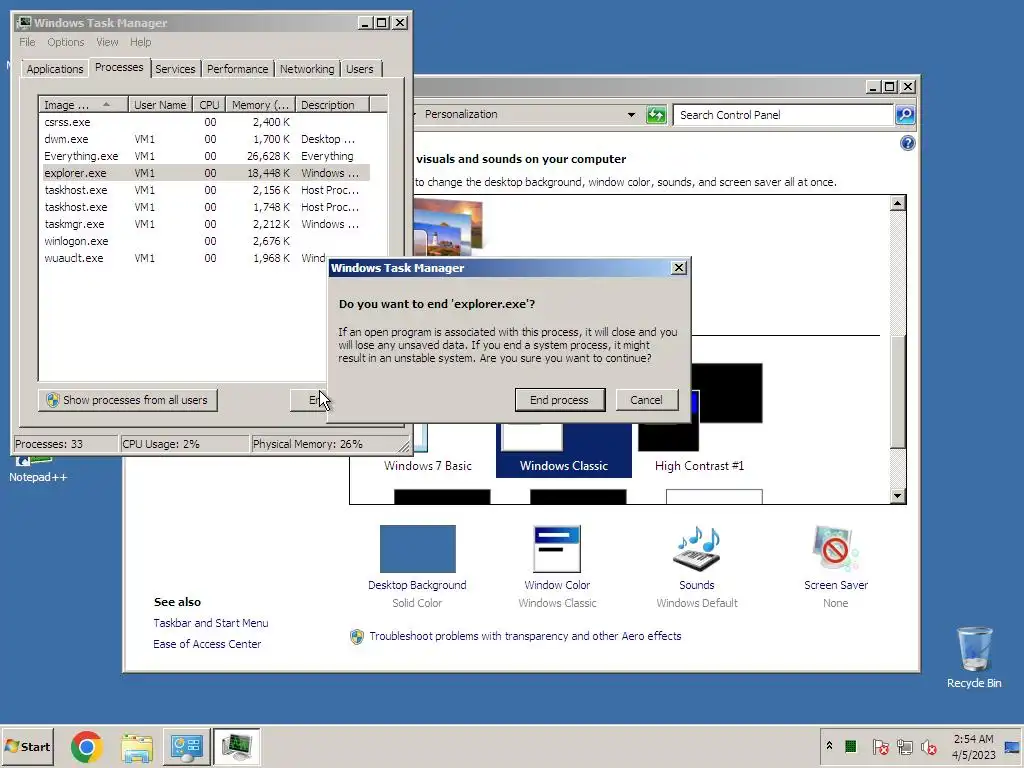The height and width of the screenshot is (768, 1024).
Task: Click Show processes from all users
Action: [127, 400]
